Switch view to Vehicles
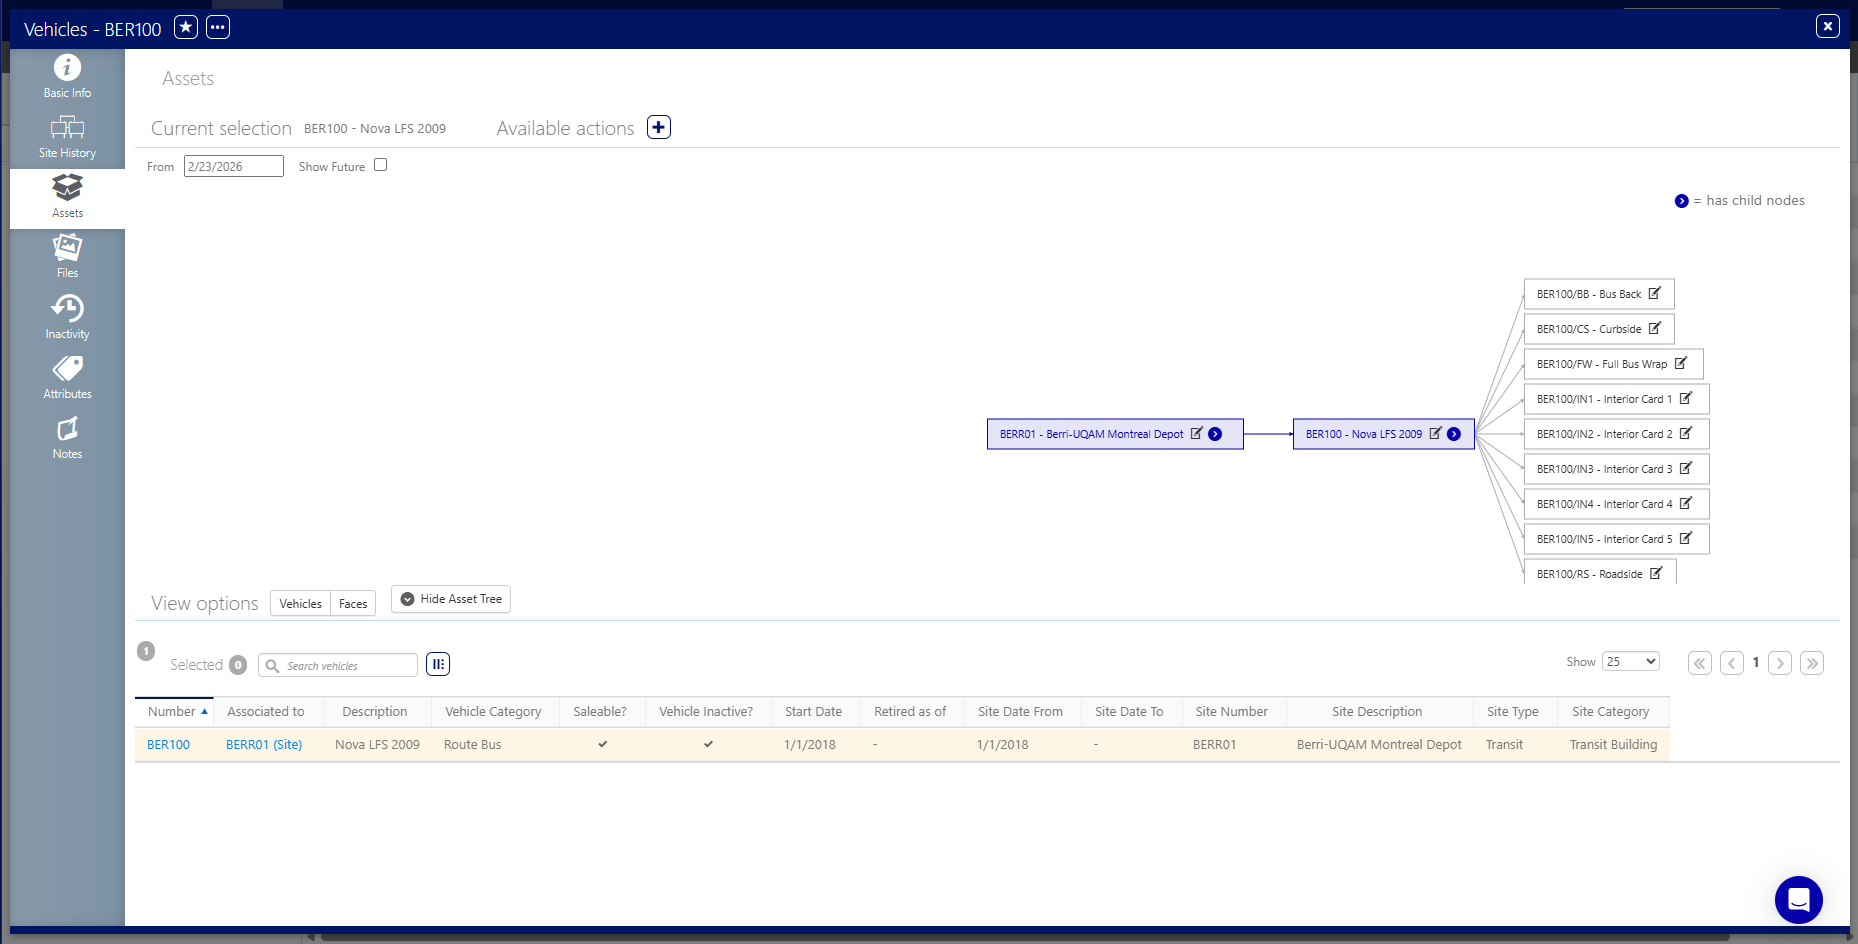Image resolution: width=1858 pixels, height=944 pixels. coord(300,603)
